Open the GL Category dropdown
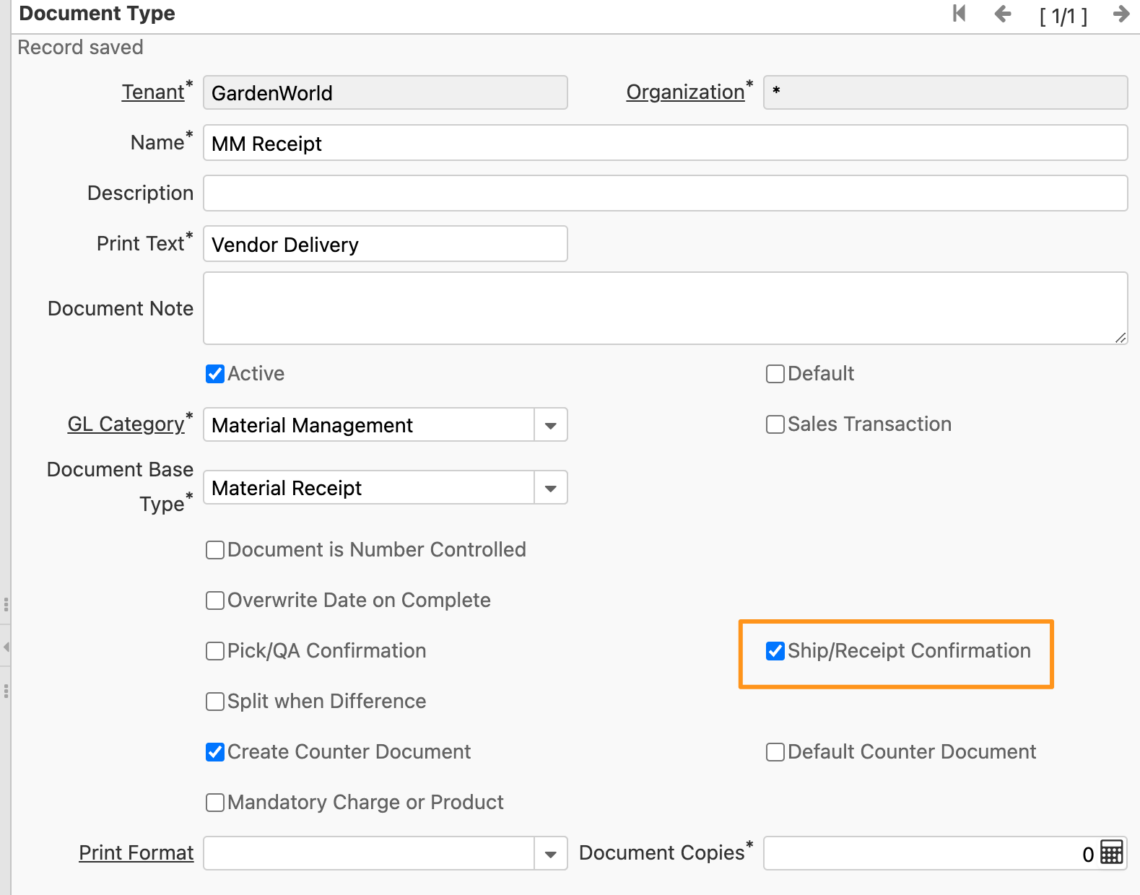This screenshot has height=895, width=1140. click(549, 424)
